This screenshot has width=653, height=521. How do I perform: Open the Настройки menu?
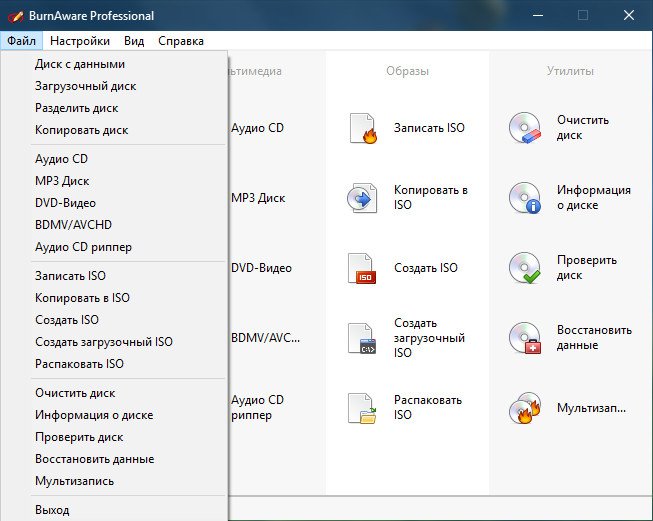(x=80, y=41)
